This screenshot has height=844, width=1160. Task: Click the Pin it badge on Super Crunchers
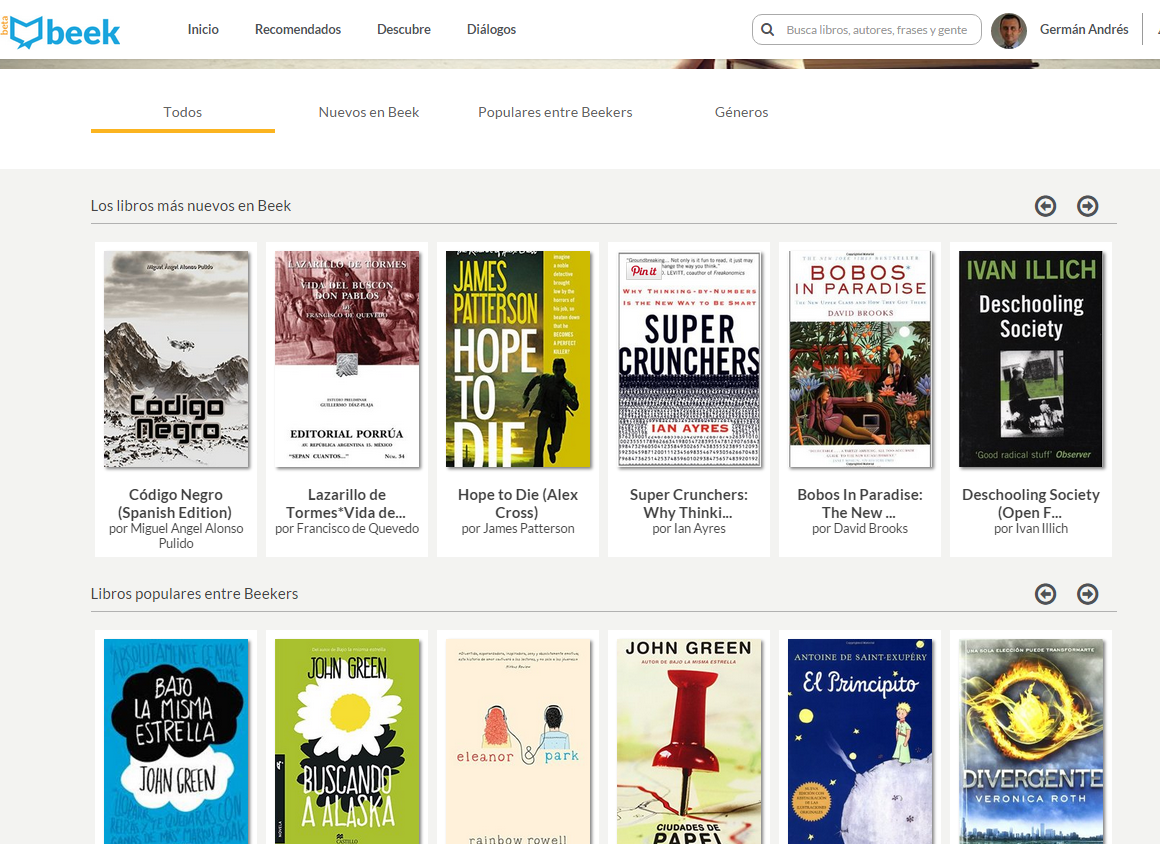click(643, 271)
